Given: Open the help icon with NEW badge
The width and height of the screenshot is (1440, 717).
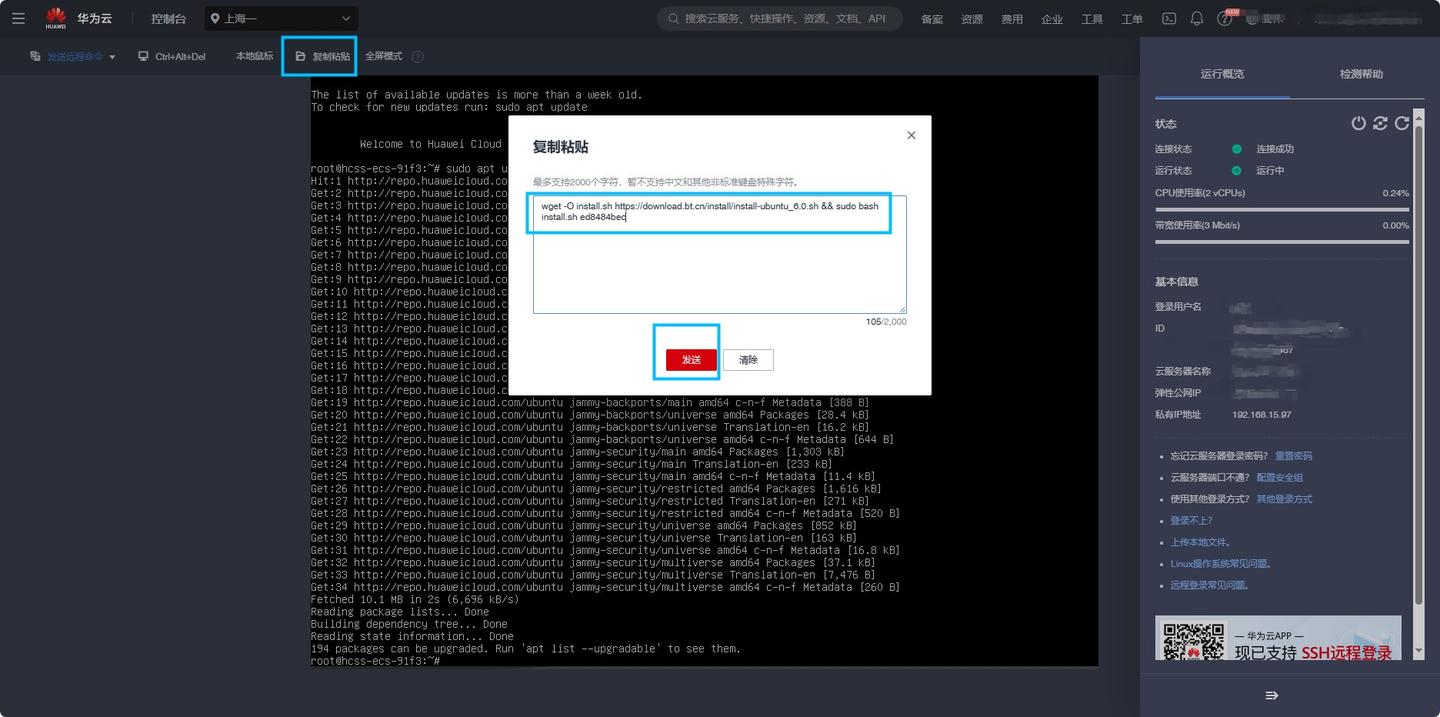Looking at the screenshot, I should (1226, 18).
